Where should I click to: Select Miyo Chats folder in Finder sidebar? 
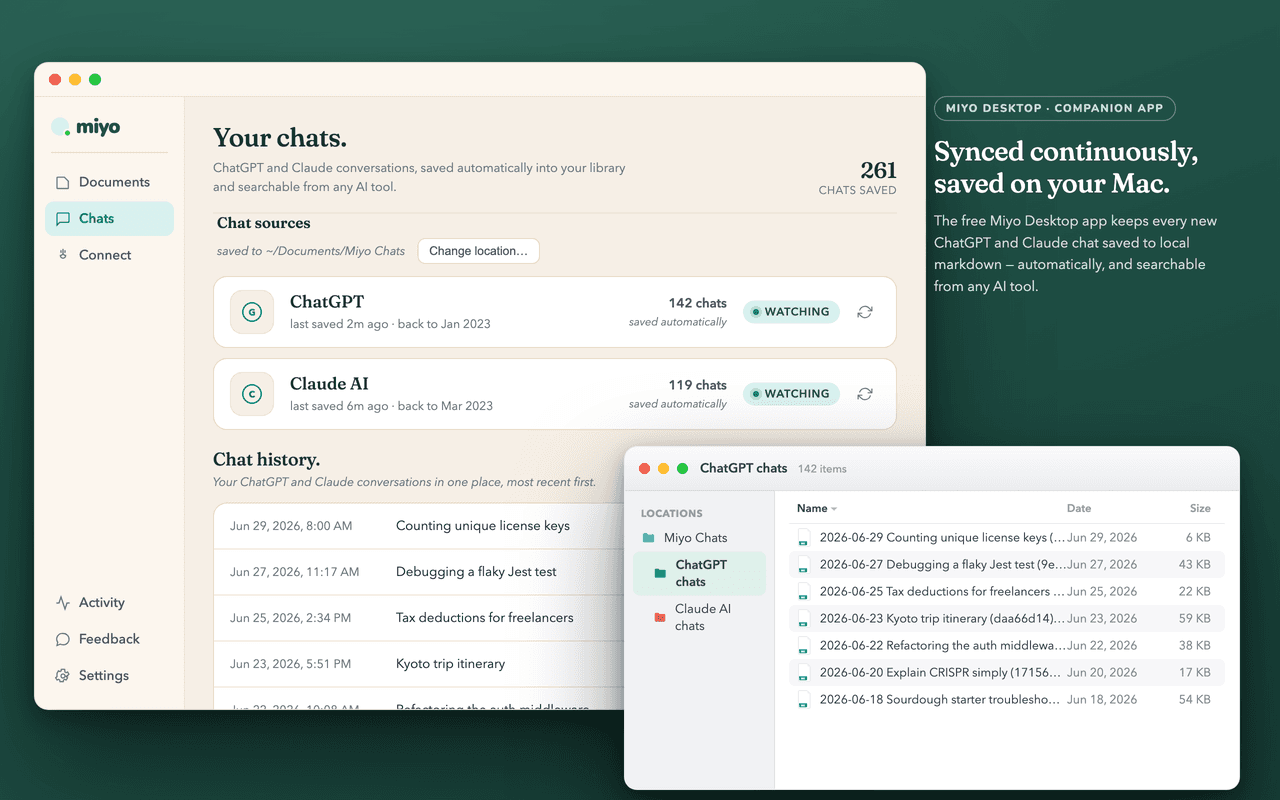point(700,538)
